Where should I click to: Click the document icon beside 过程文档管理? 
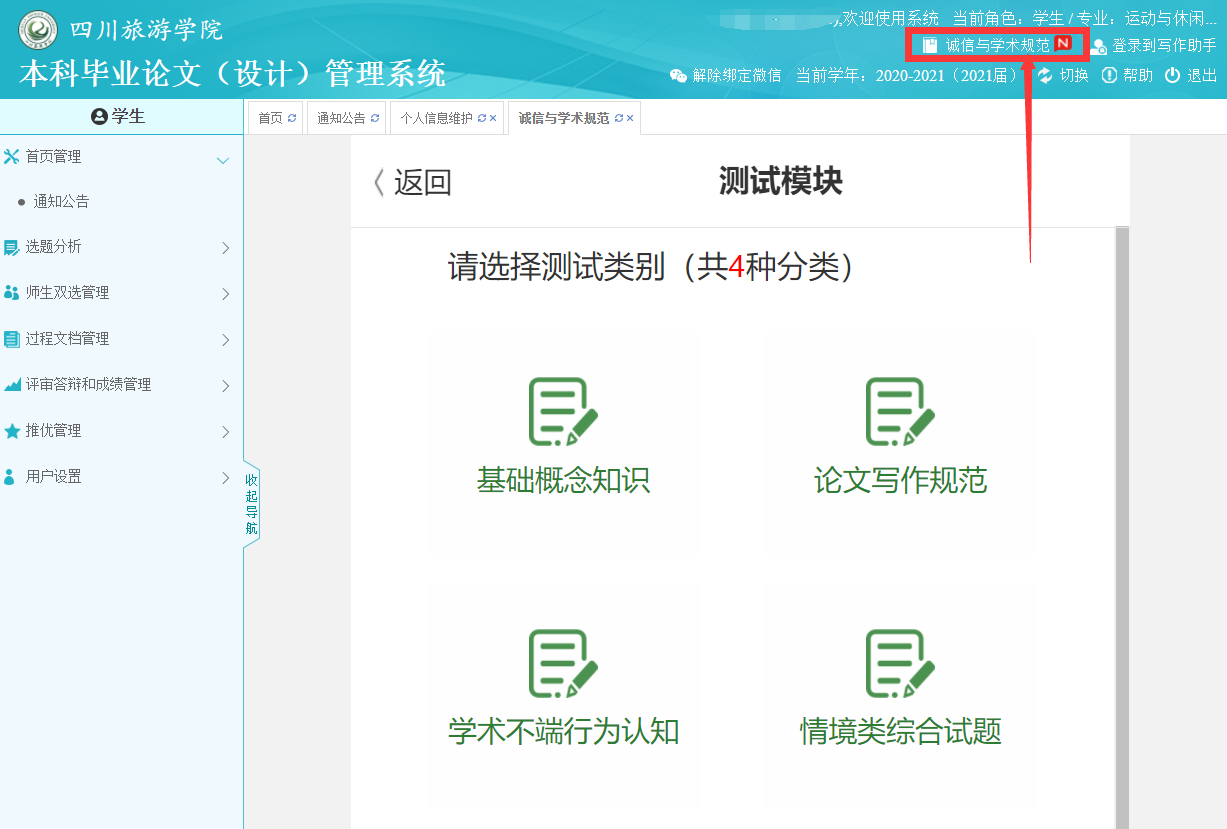pyautogui.click(x=12, y=339)
